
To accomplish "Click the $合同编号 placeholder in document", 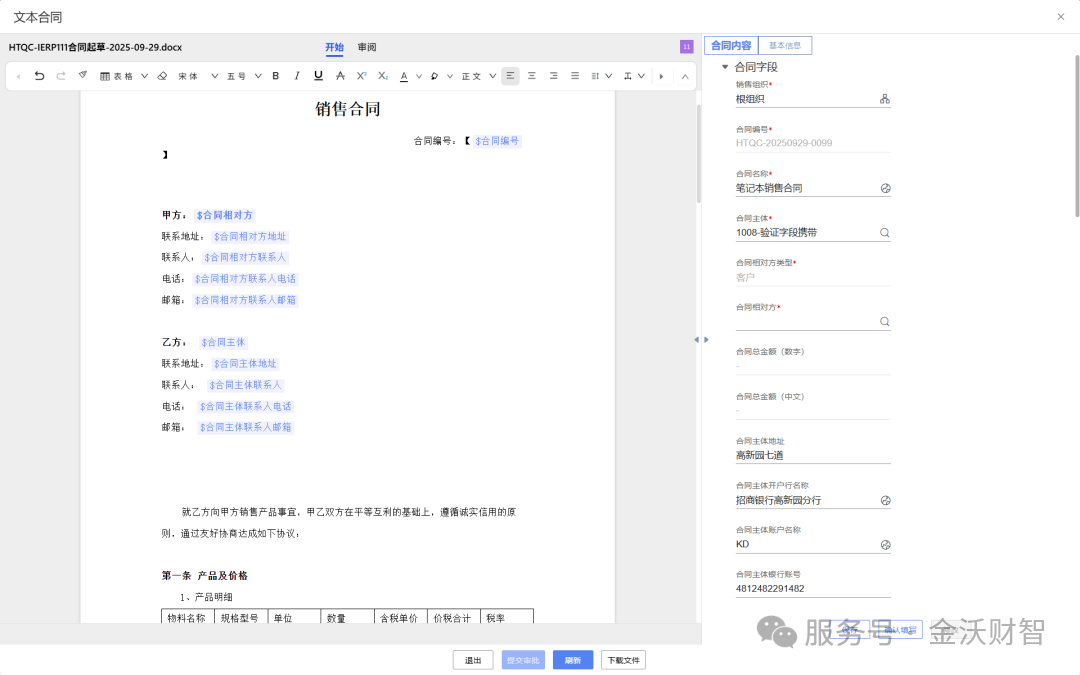I will 497,141.
